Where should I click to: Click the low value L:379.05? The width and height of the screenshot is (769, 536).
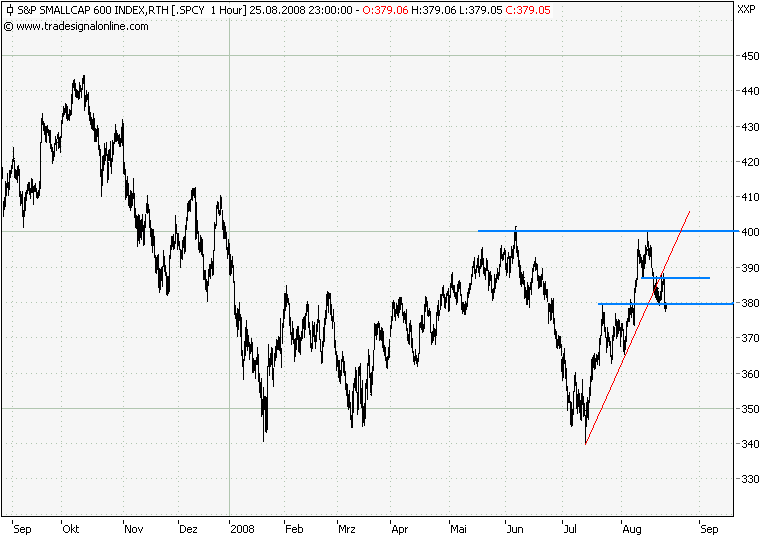[481, 10]
